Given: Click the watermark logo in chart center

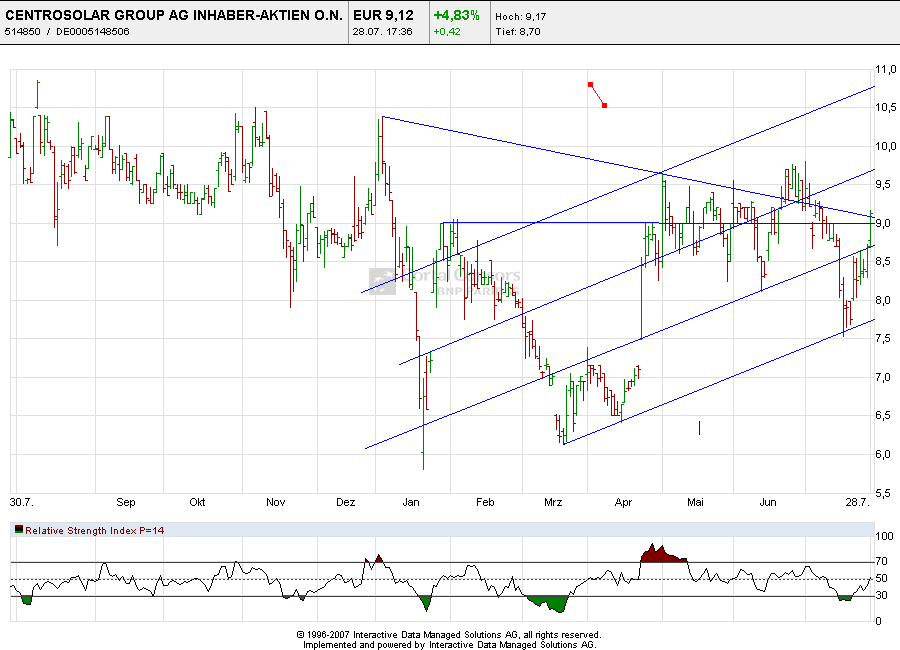Looking at the screenshot, I should 382,279.
